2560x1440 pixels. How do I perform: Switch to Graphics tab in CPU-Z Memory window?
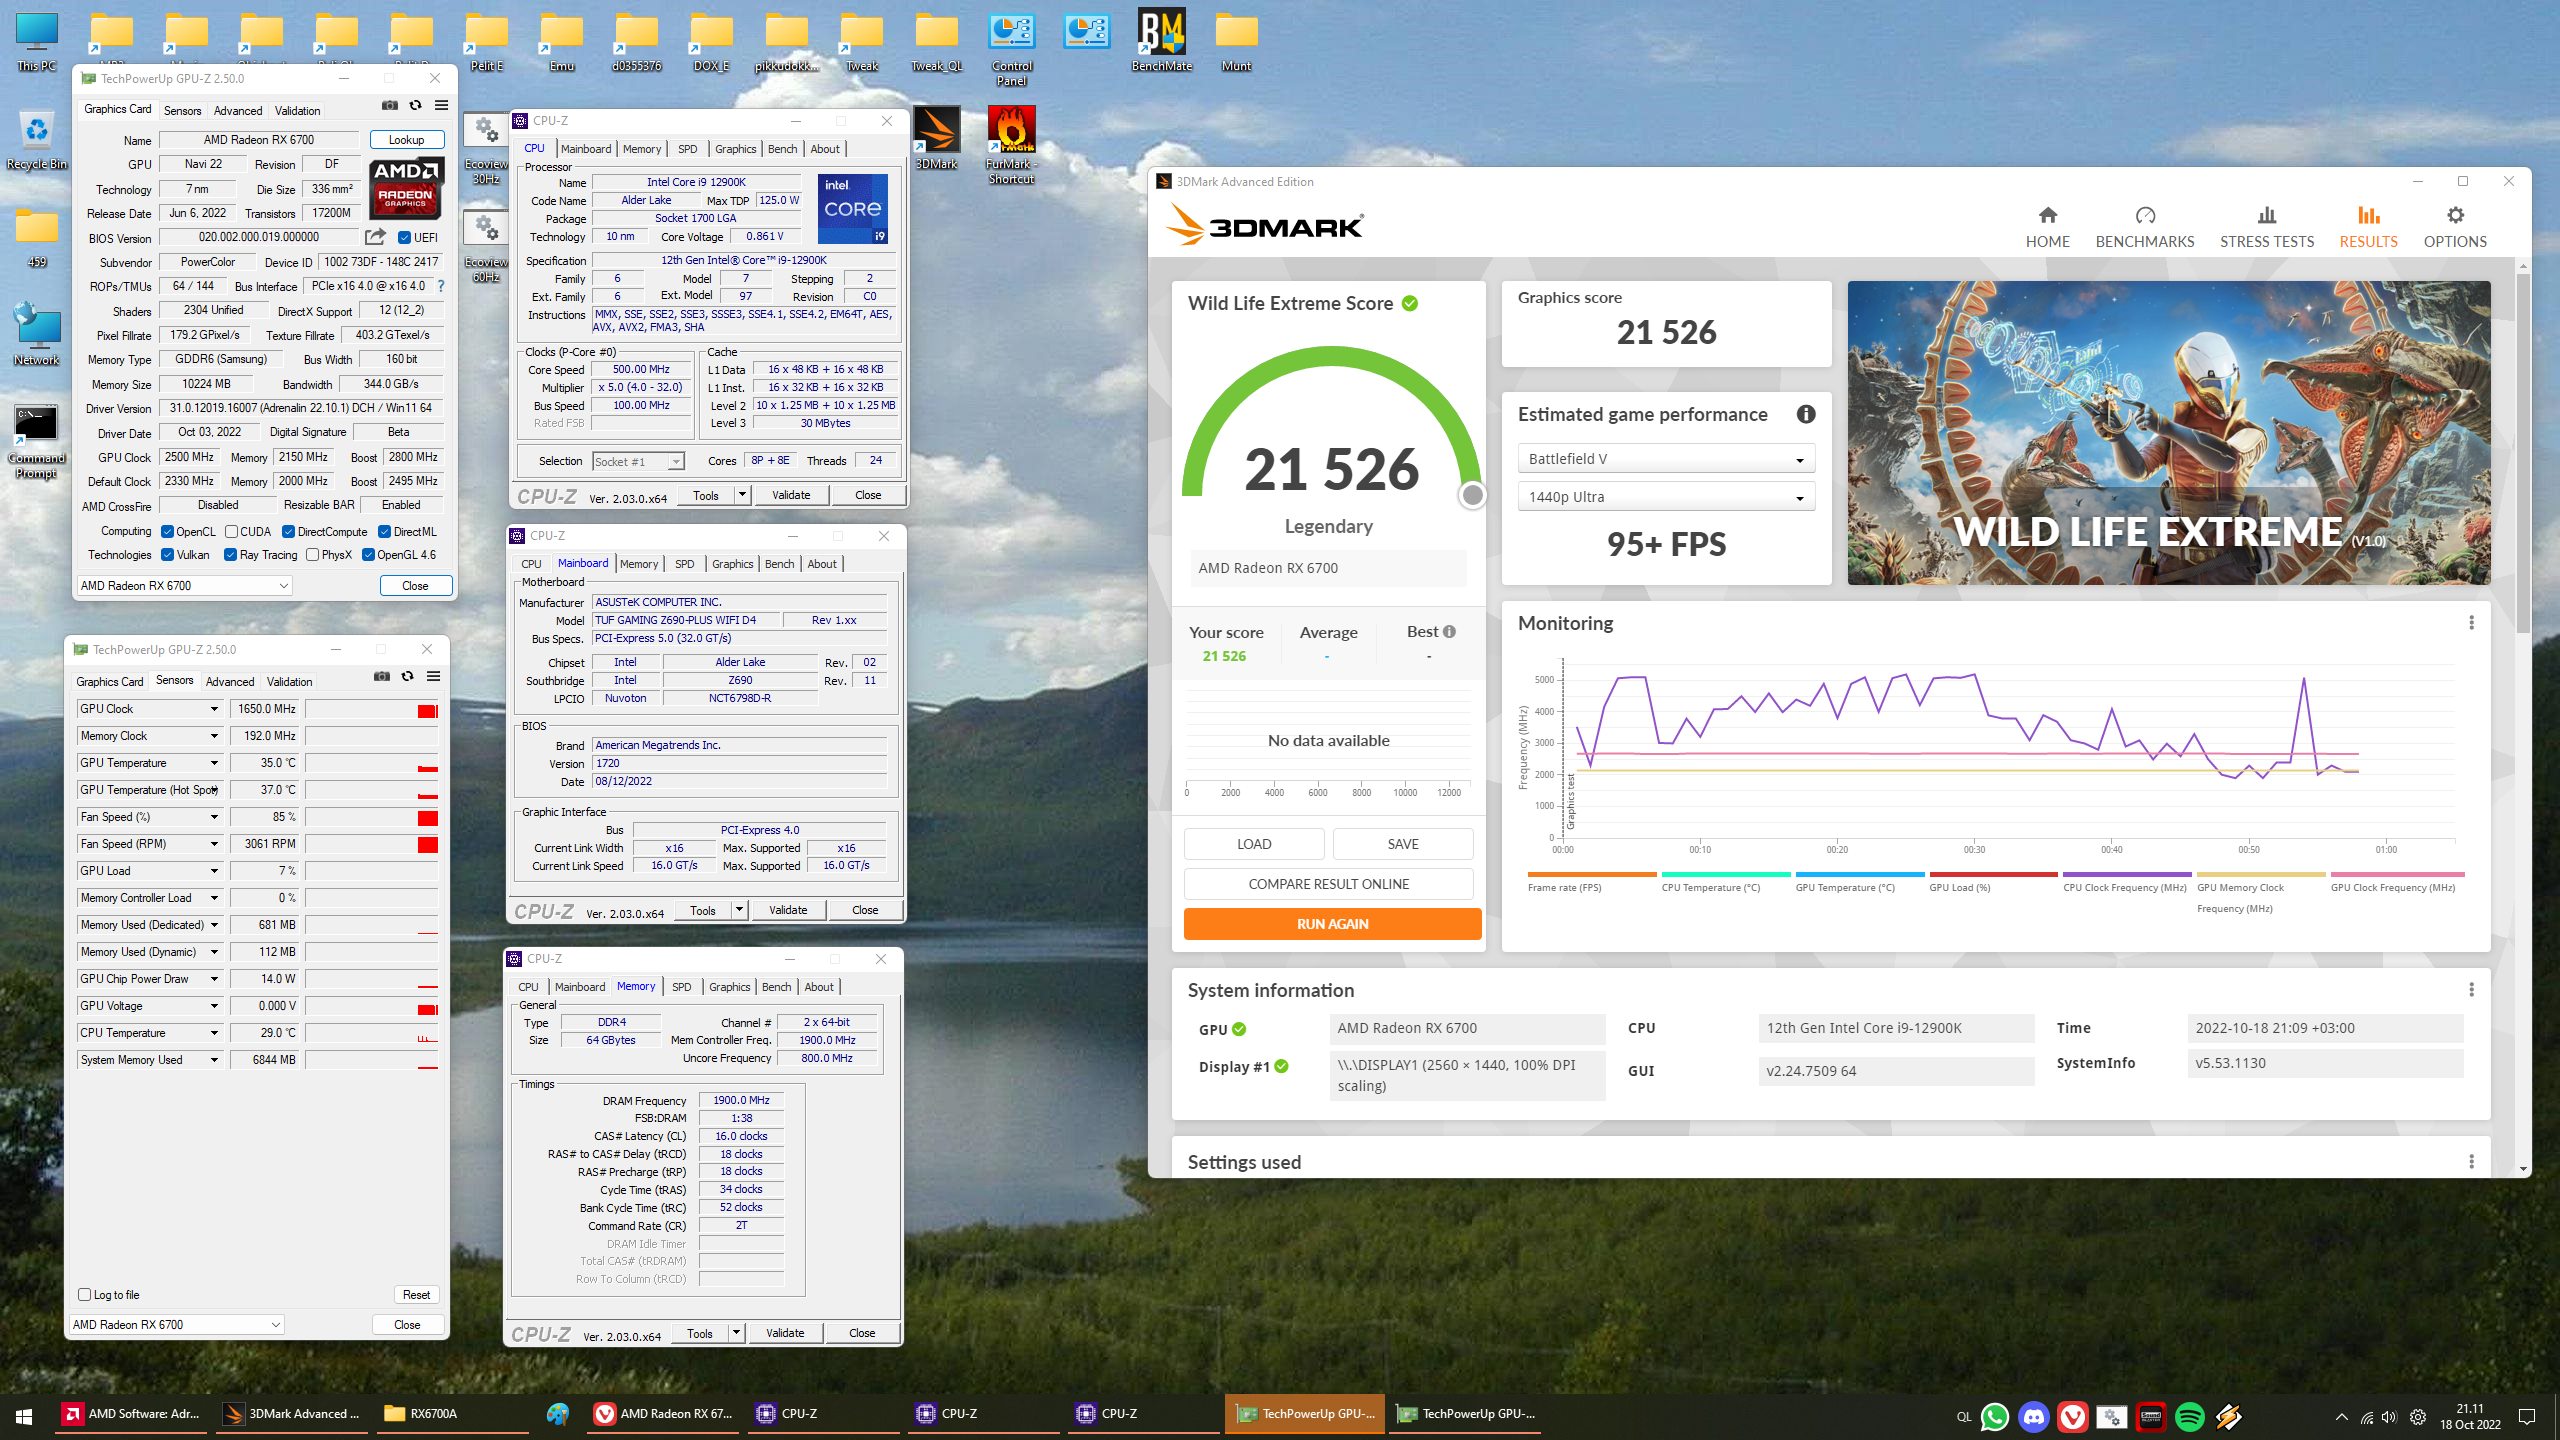coord(729,987)
